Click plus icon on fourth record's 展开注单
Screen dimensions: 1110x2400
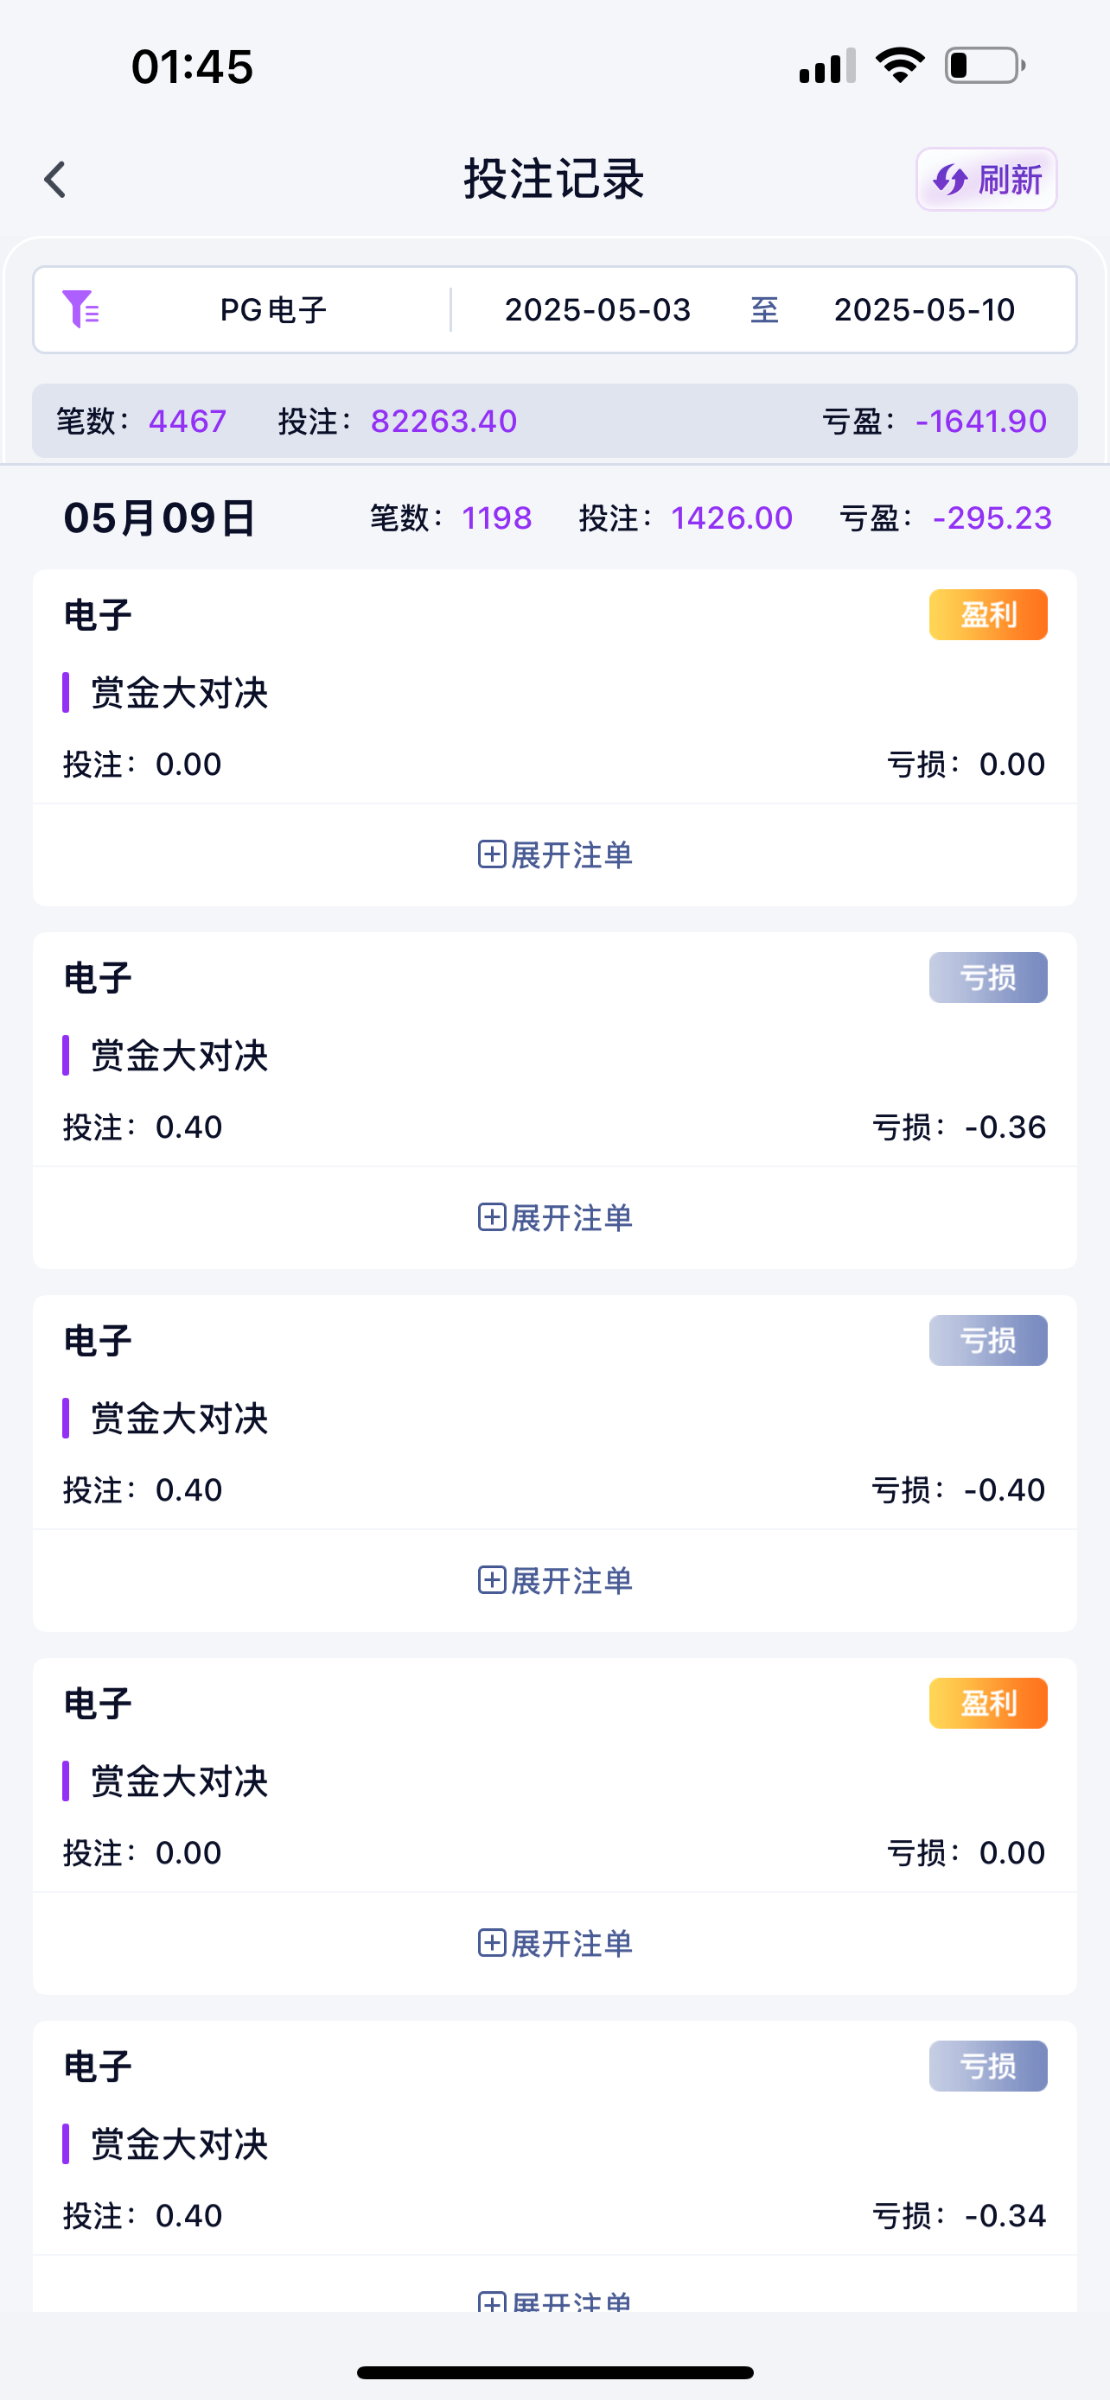click(x=491, y=1943)
